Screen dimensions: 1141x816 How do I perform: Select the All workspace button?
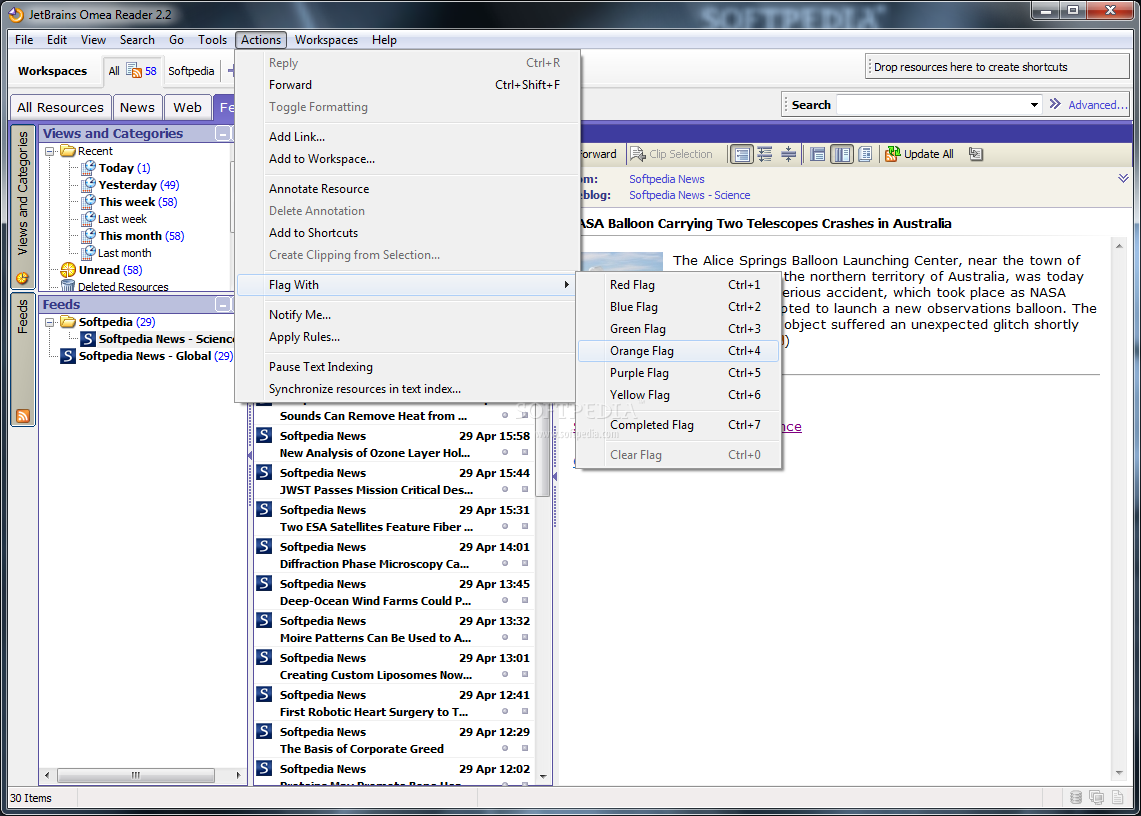click(x=132, y=71)
